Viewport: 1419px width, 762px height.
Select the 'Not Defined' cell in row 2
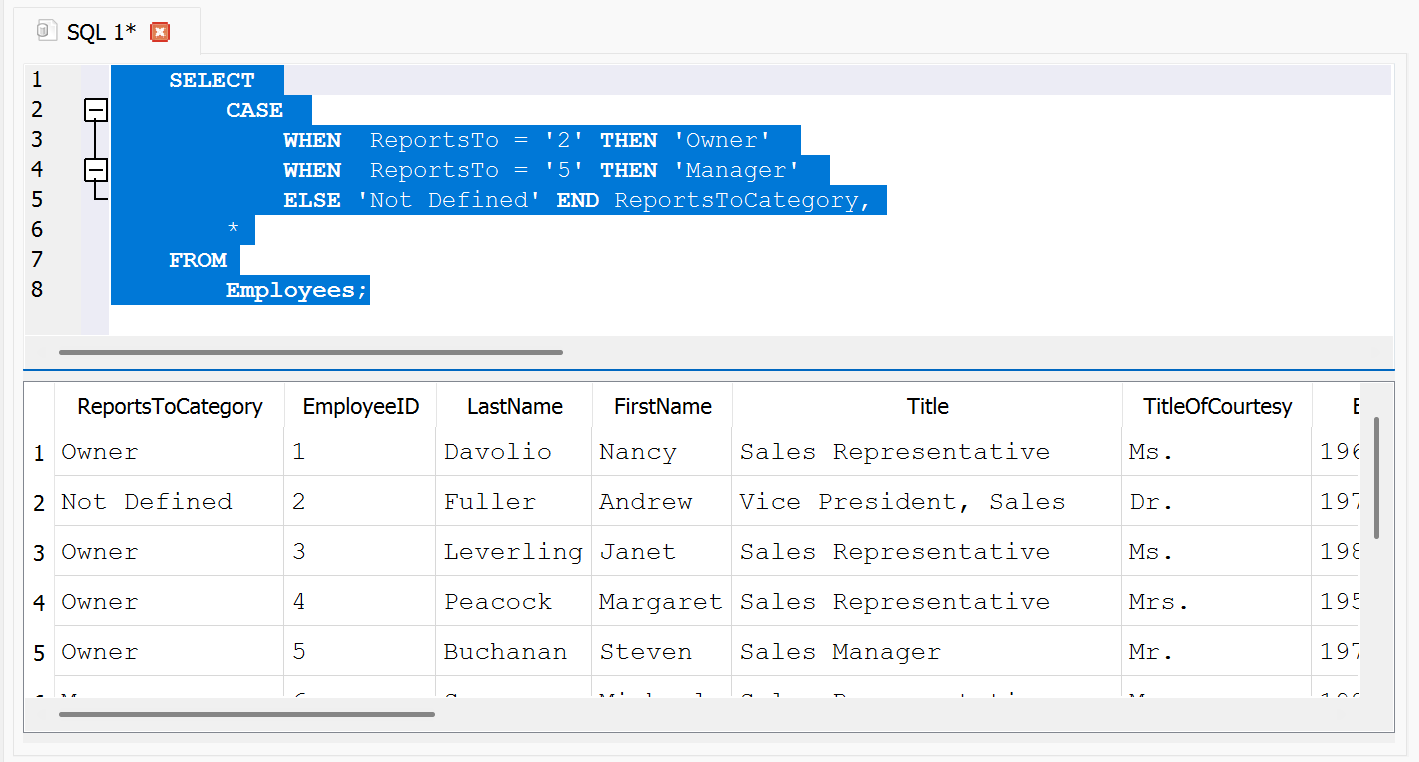[x=147, y=501]
